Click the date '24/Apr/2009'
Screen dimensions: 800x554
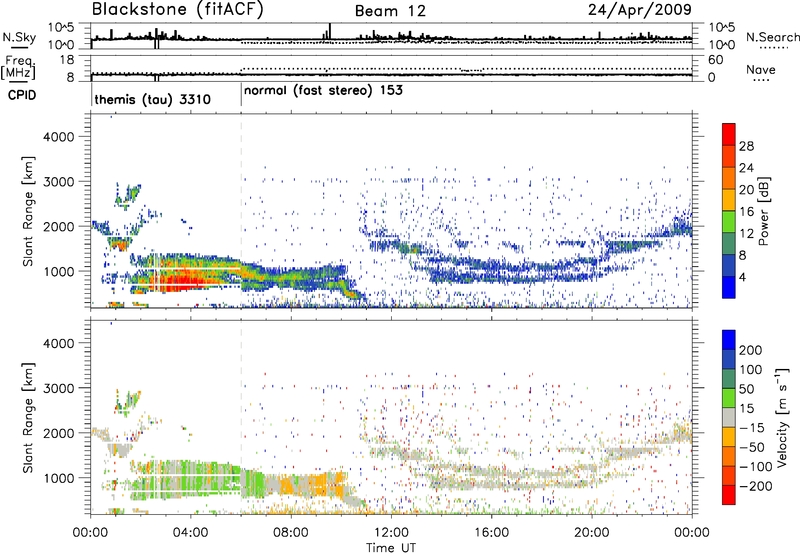tap(640, 10)
